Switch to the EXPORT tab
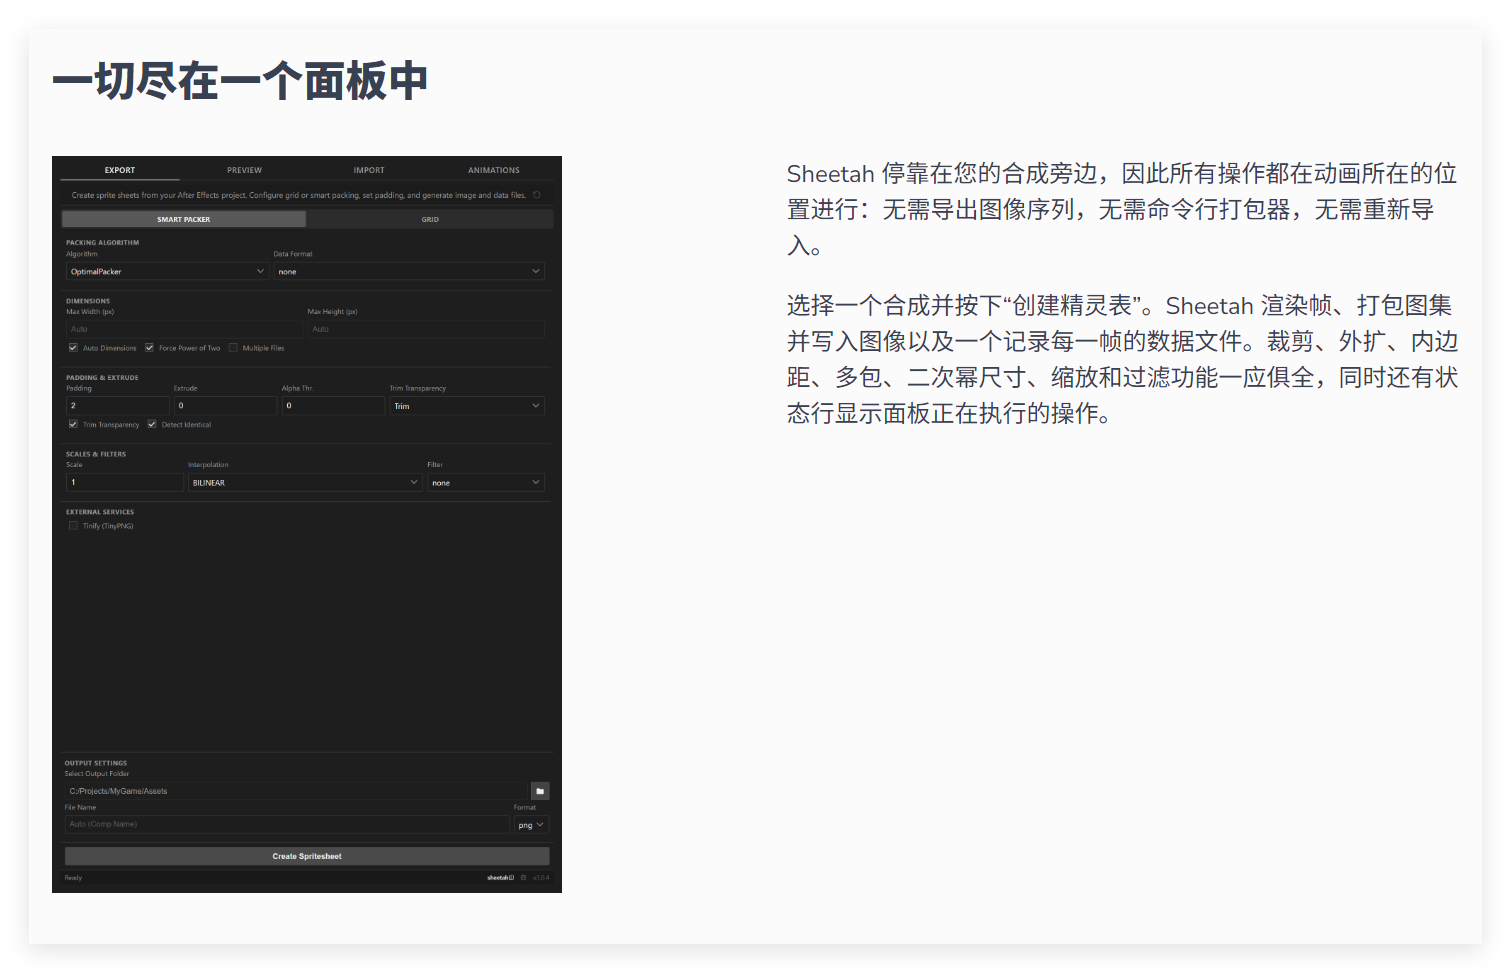Image resolution: width=1511 pixels, height=973 pixels. click(x=120, y=170)
